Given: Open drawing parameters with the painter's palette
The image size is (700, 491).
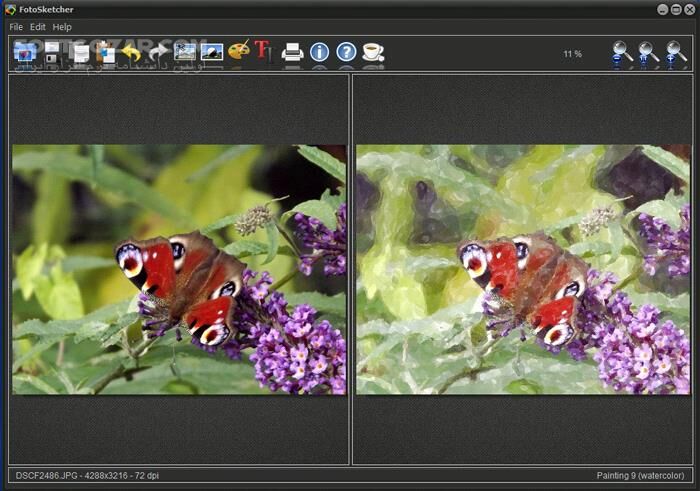Looking at the screenshot, I should click(239, 50).
